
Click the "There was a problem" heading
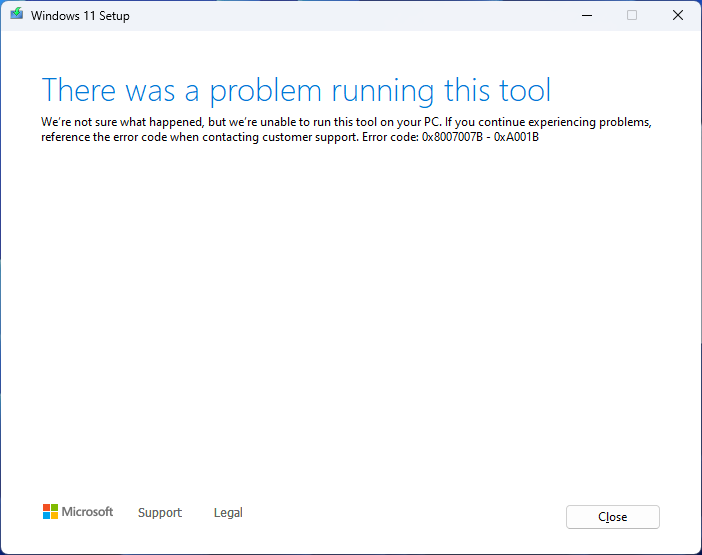[200, 90]
